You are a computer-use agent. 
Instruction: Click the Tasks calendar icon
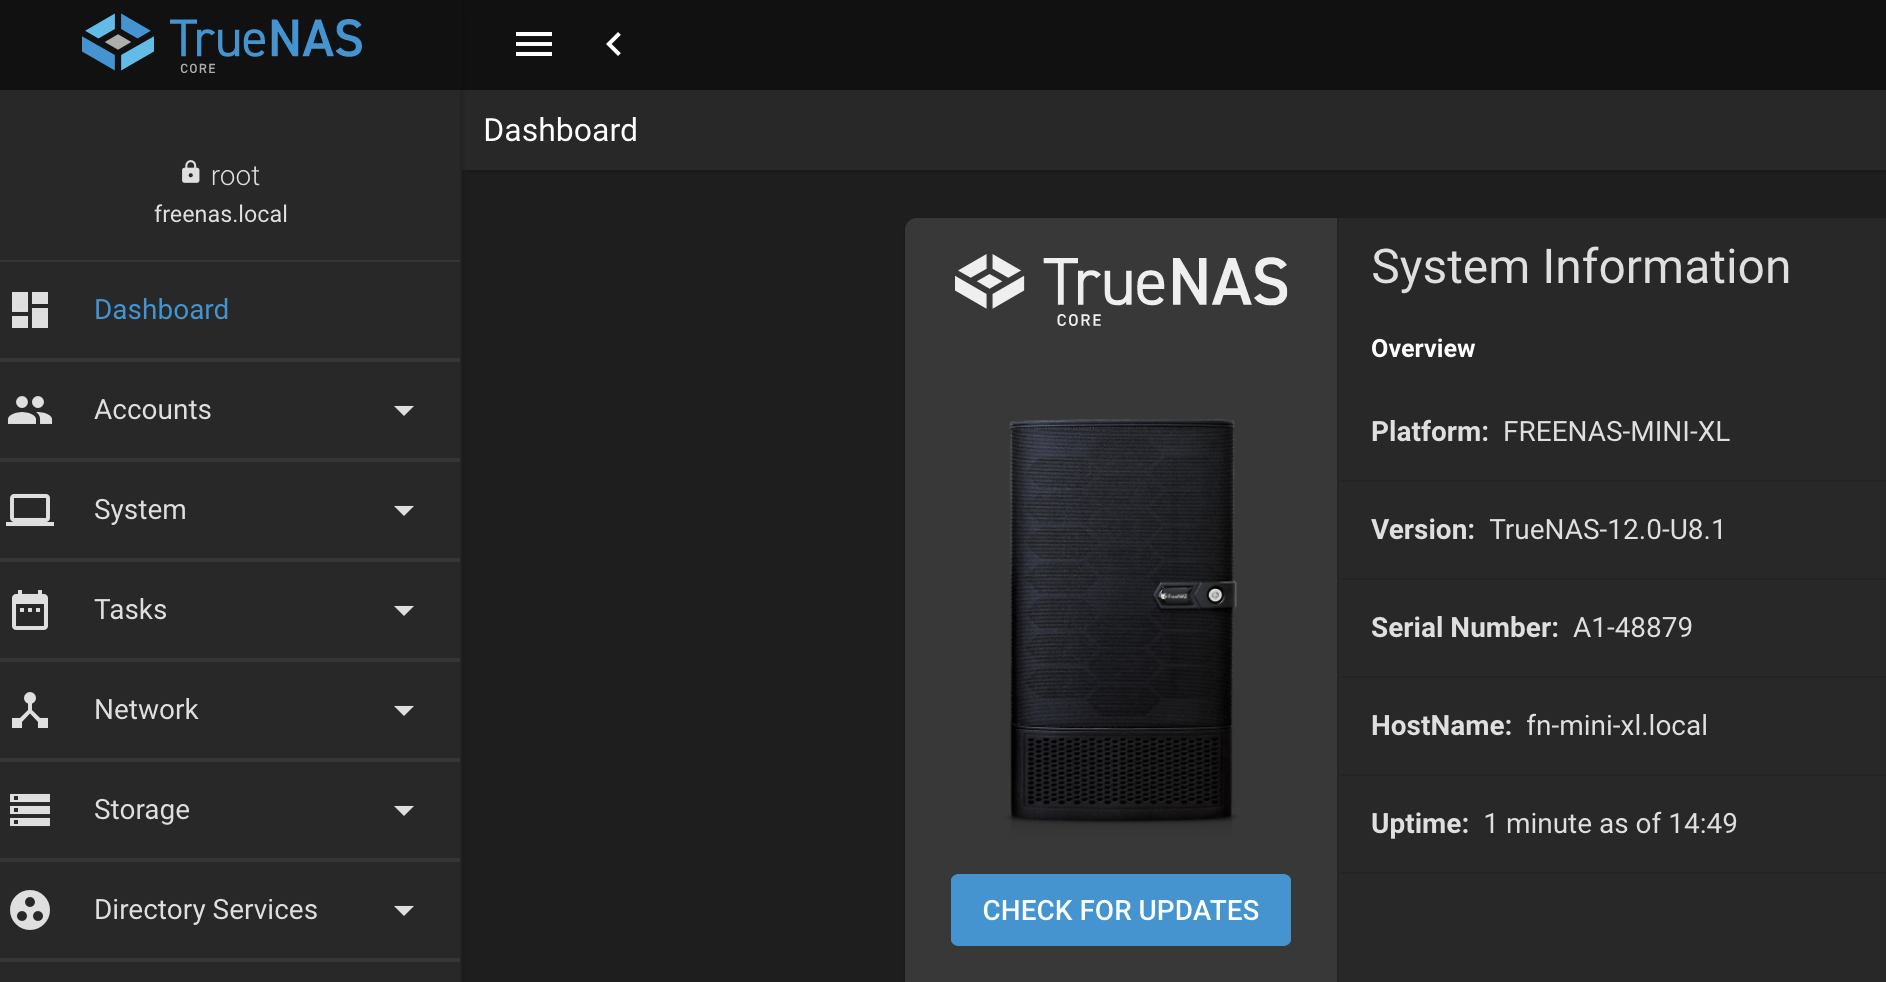click(30, 610)
